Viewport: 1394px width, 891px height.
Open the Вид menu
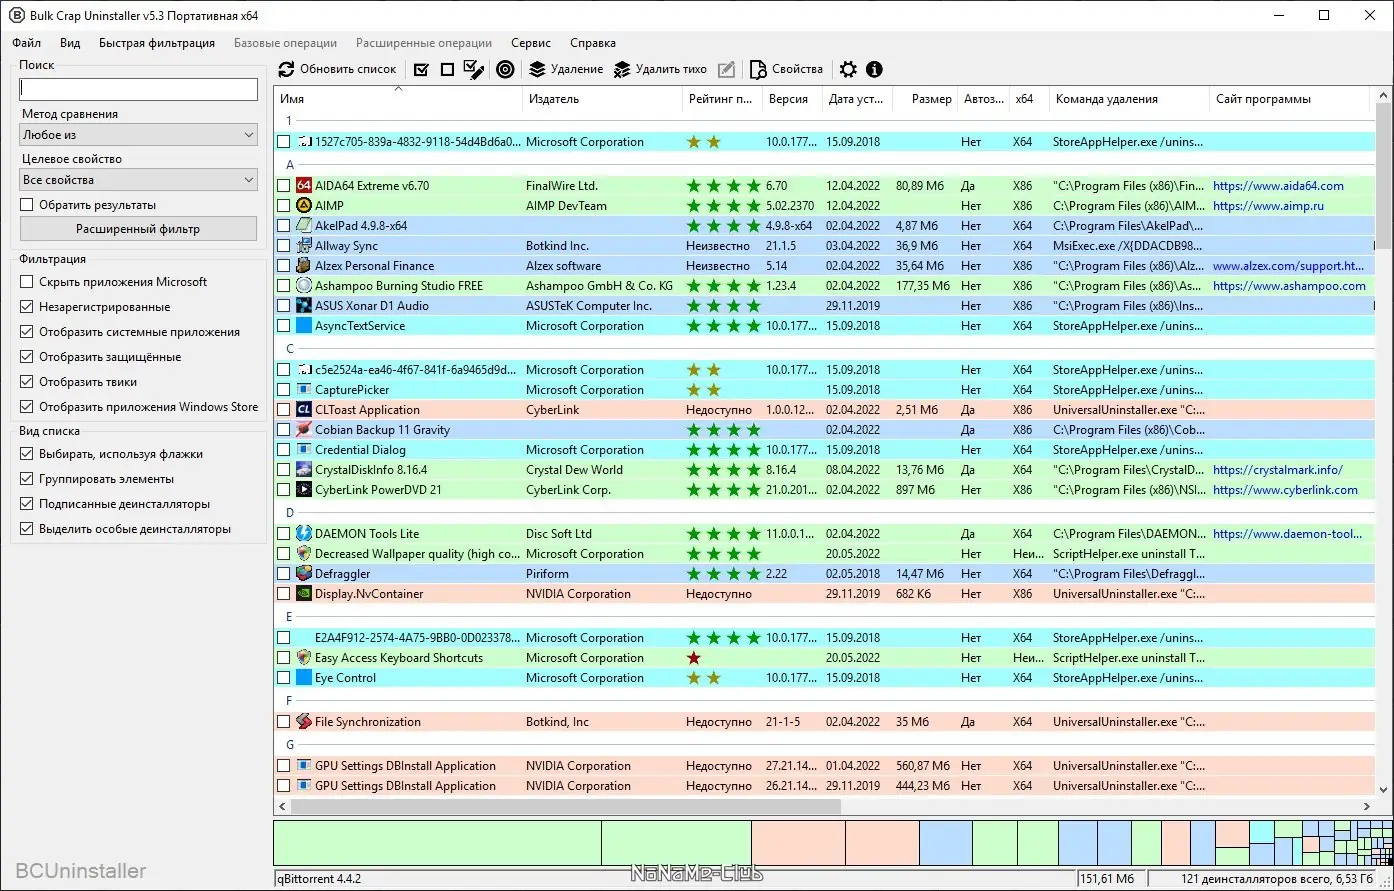coord(70,43)
